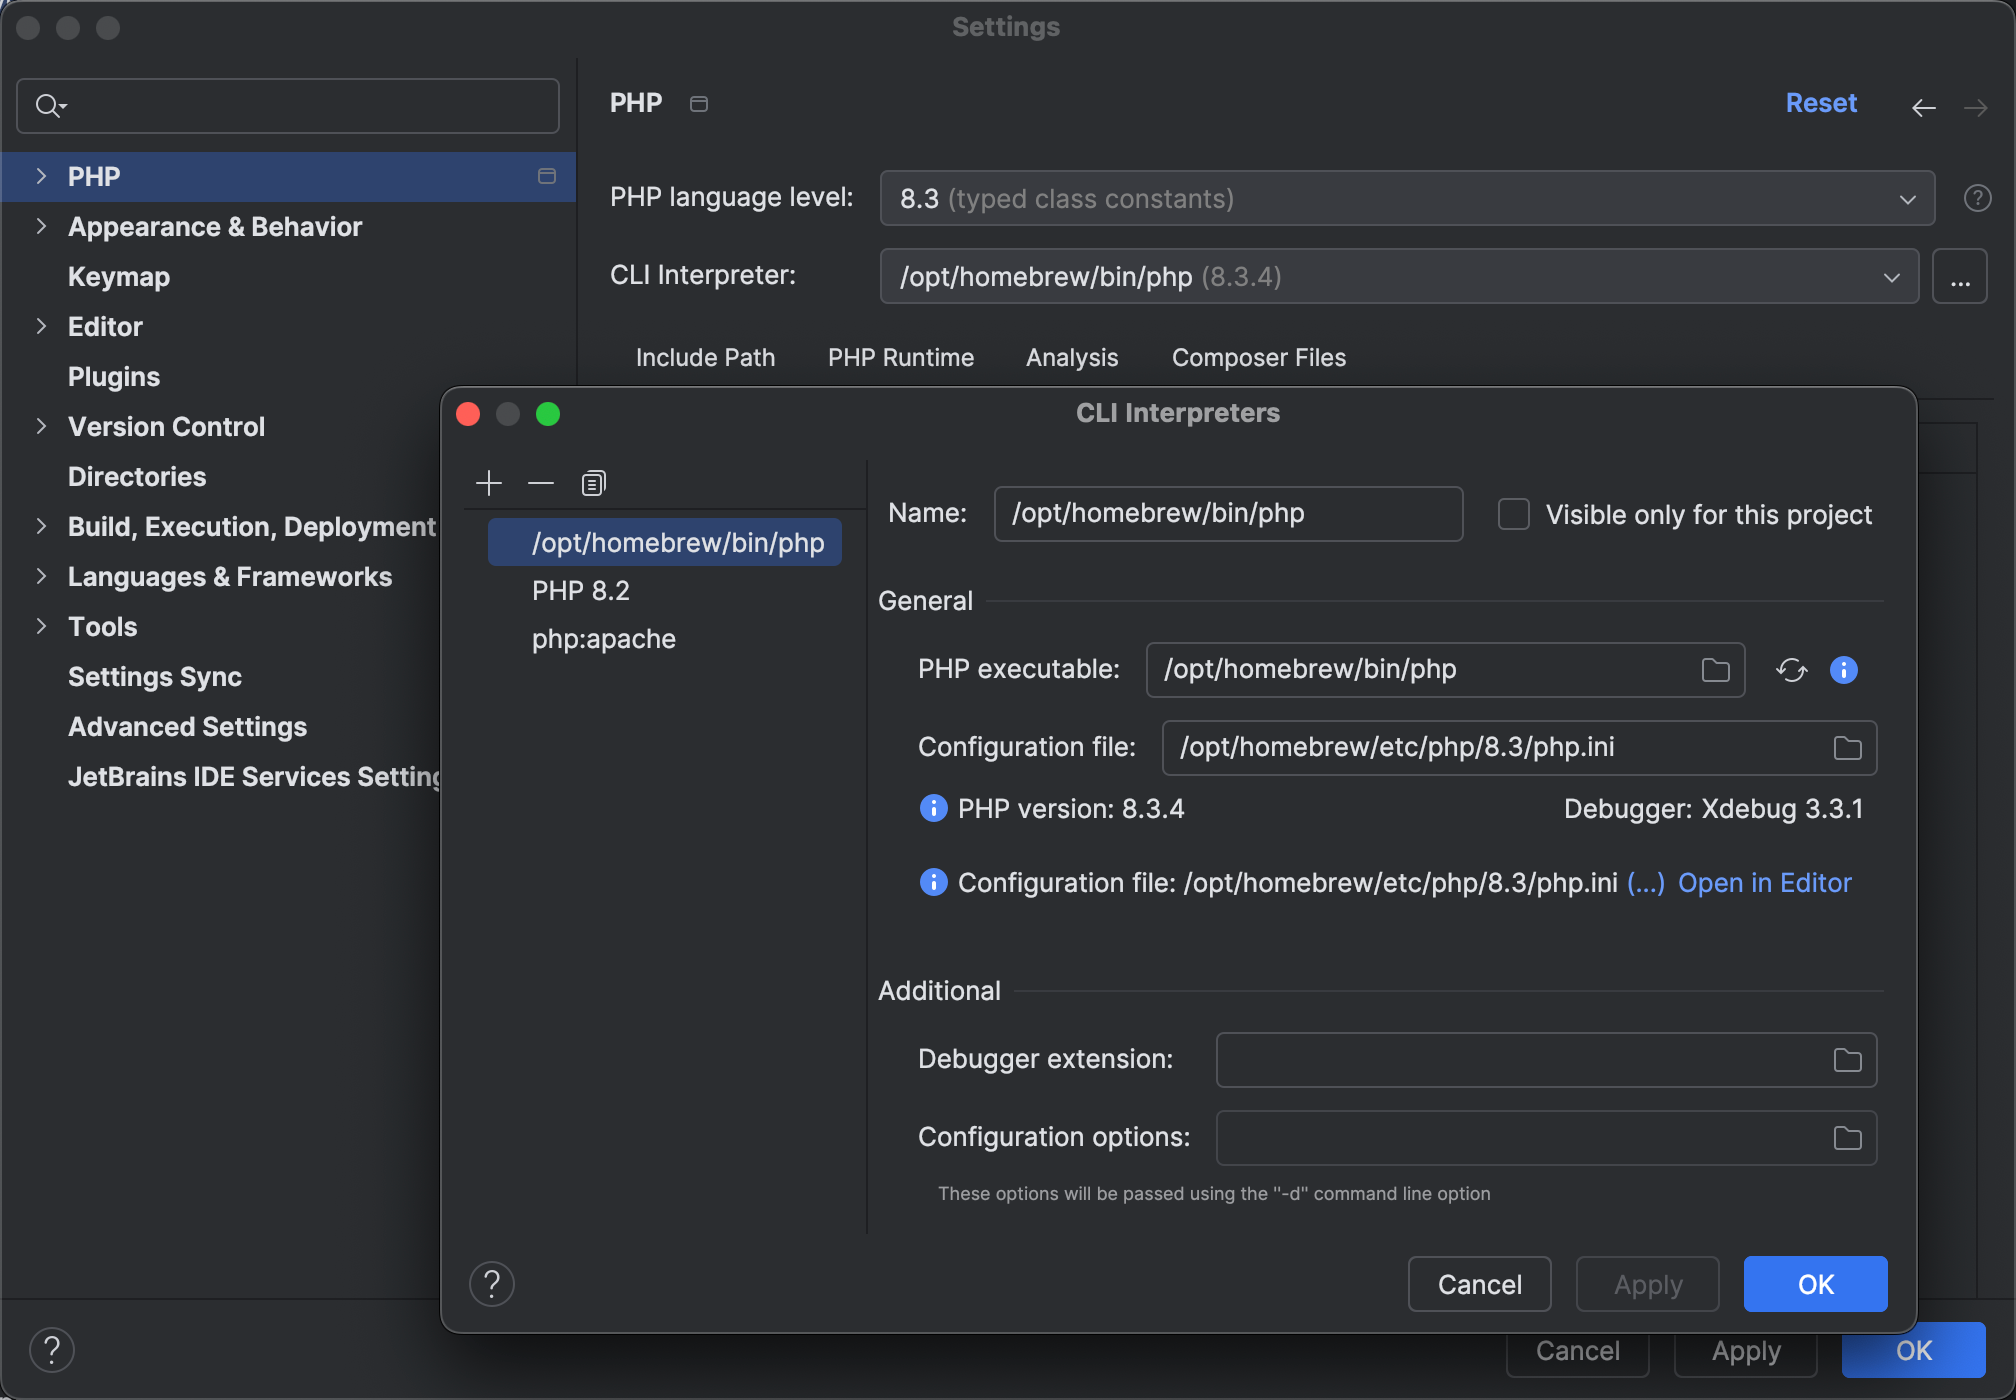Click the blue info icon beside PHP executable
The image size is (2016, 1400).
pyautogui.click(x=1843, y=670)
